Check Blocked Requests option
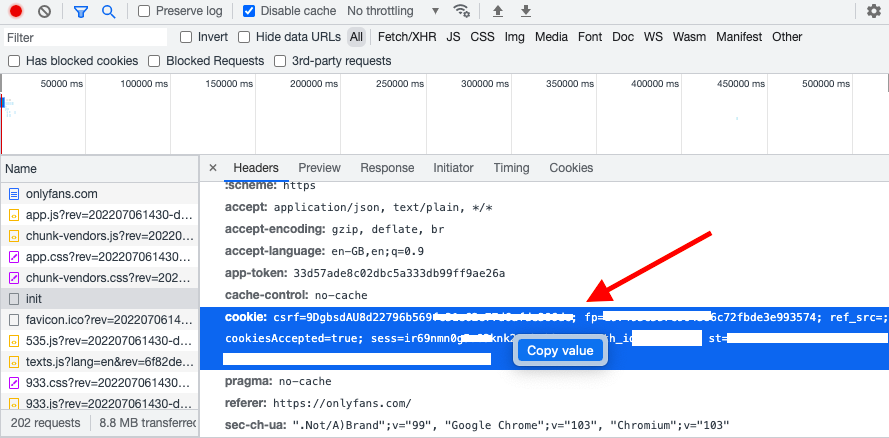889x438 pixels. 154,61
